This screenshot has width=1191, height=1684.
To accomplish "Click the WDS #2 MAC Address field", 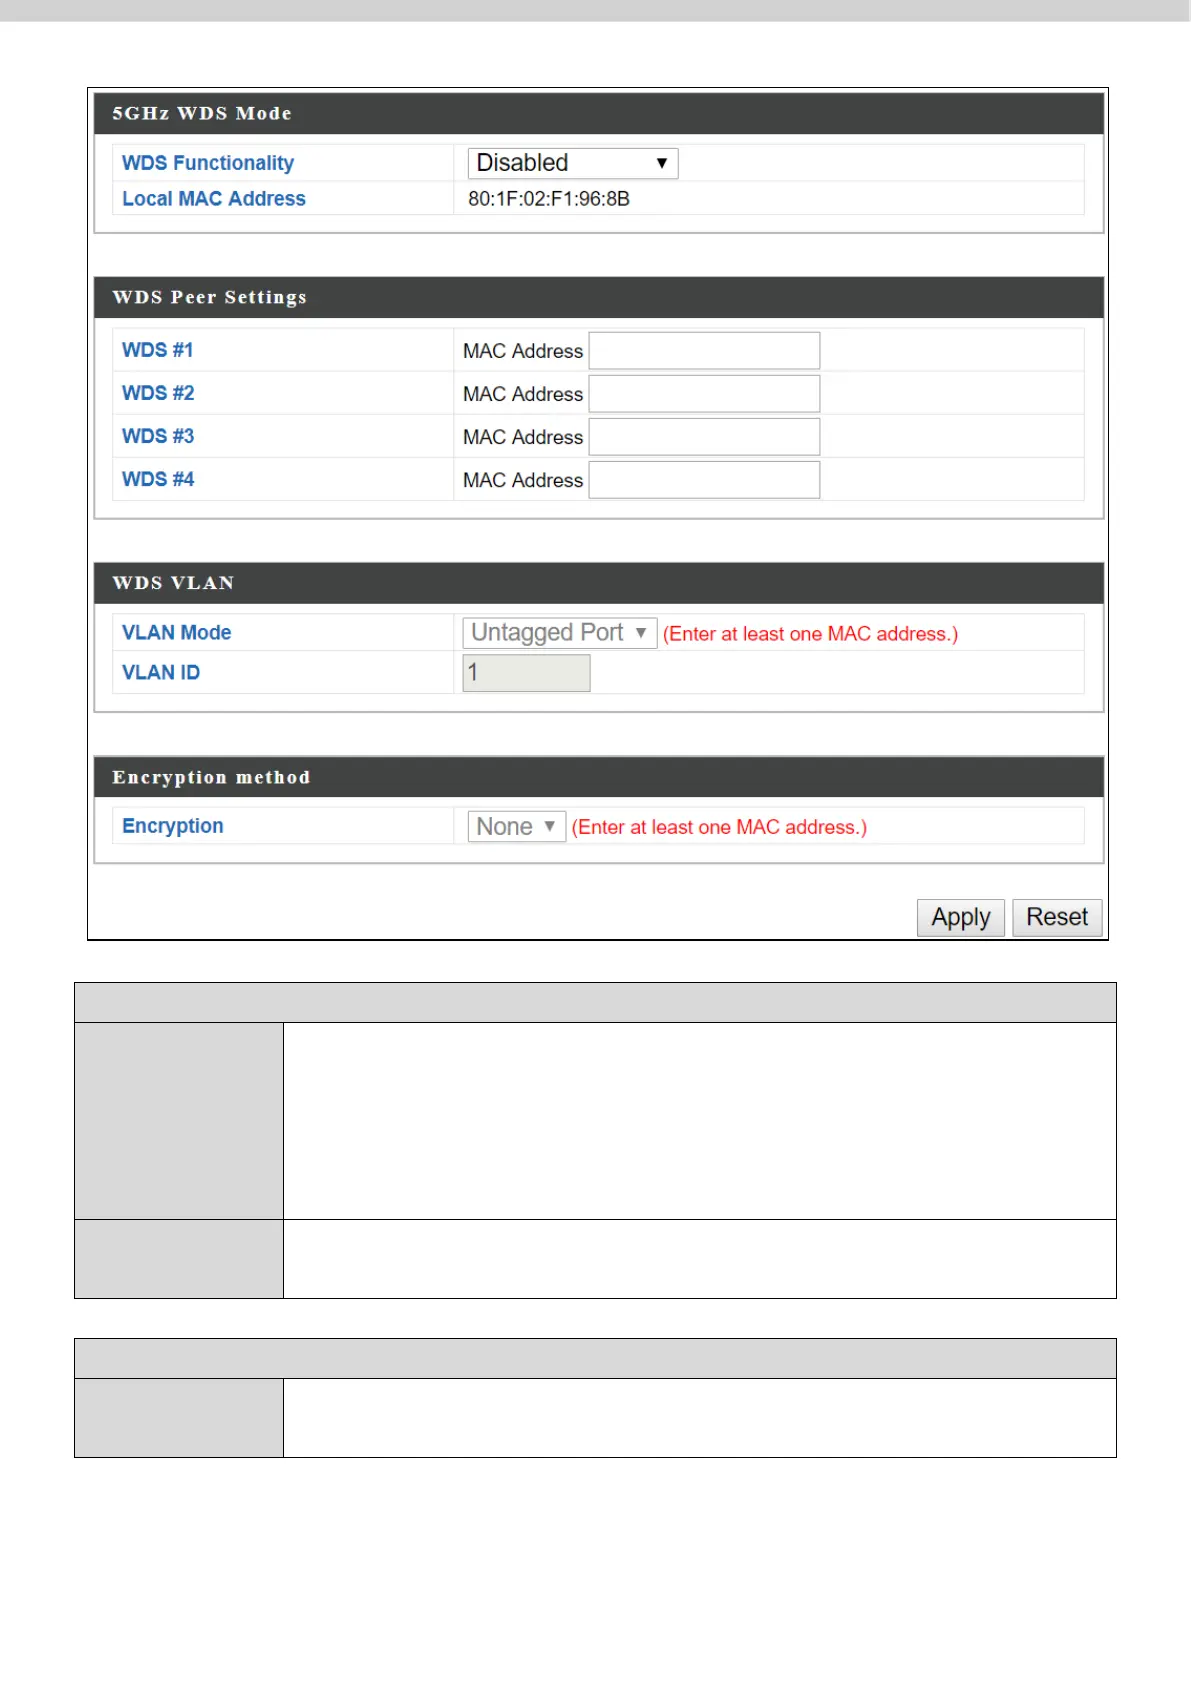I will 704,394.
